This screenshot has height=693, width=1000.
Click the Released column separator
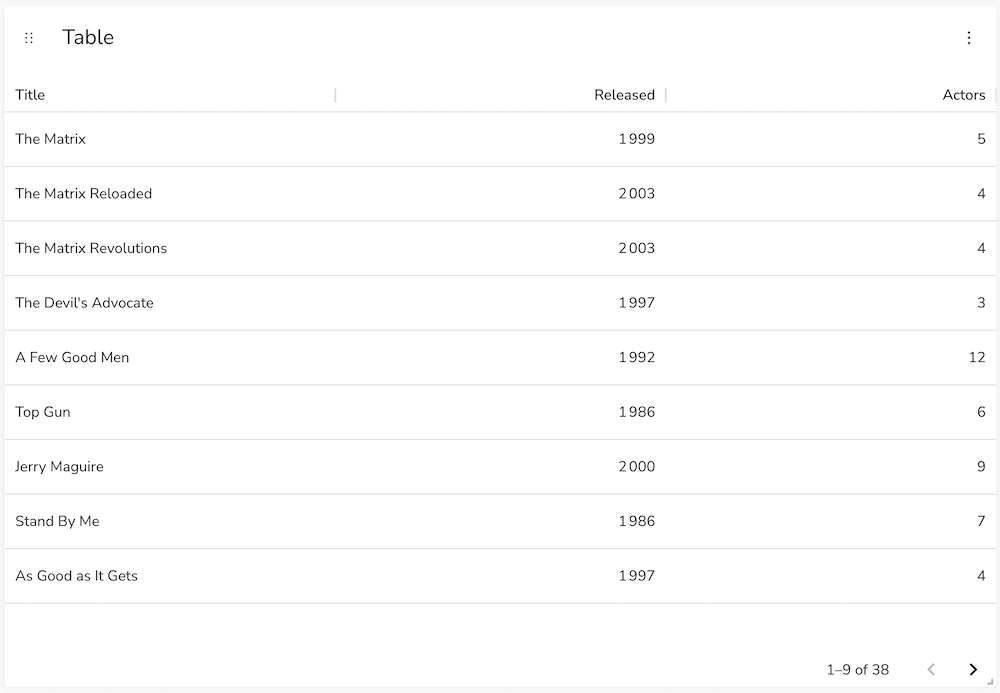pyautogui.click(x=666, y=95)
